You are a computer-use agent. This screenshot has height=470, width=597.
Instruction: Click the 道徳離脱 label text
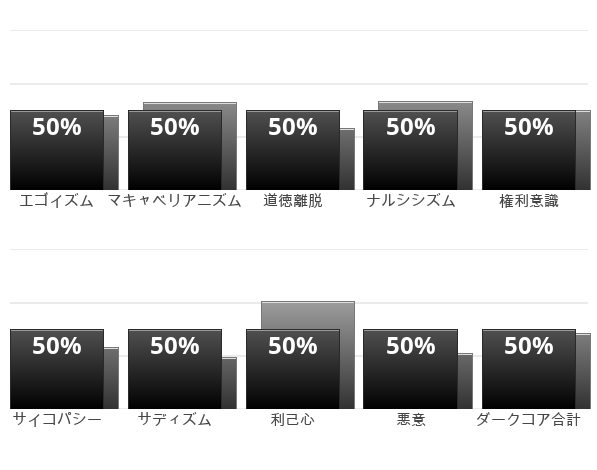pos(293,201)
